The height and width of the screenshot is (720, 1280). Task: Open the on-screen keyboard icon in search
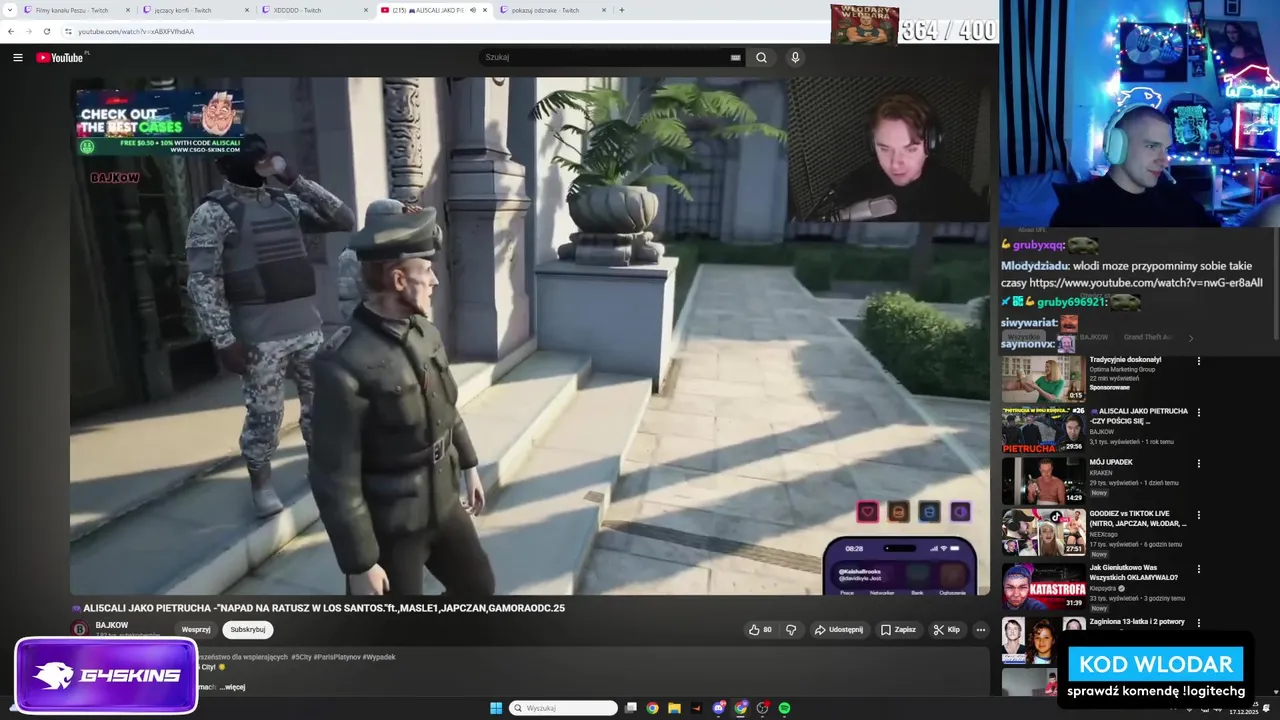click(x=736, y=57)
